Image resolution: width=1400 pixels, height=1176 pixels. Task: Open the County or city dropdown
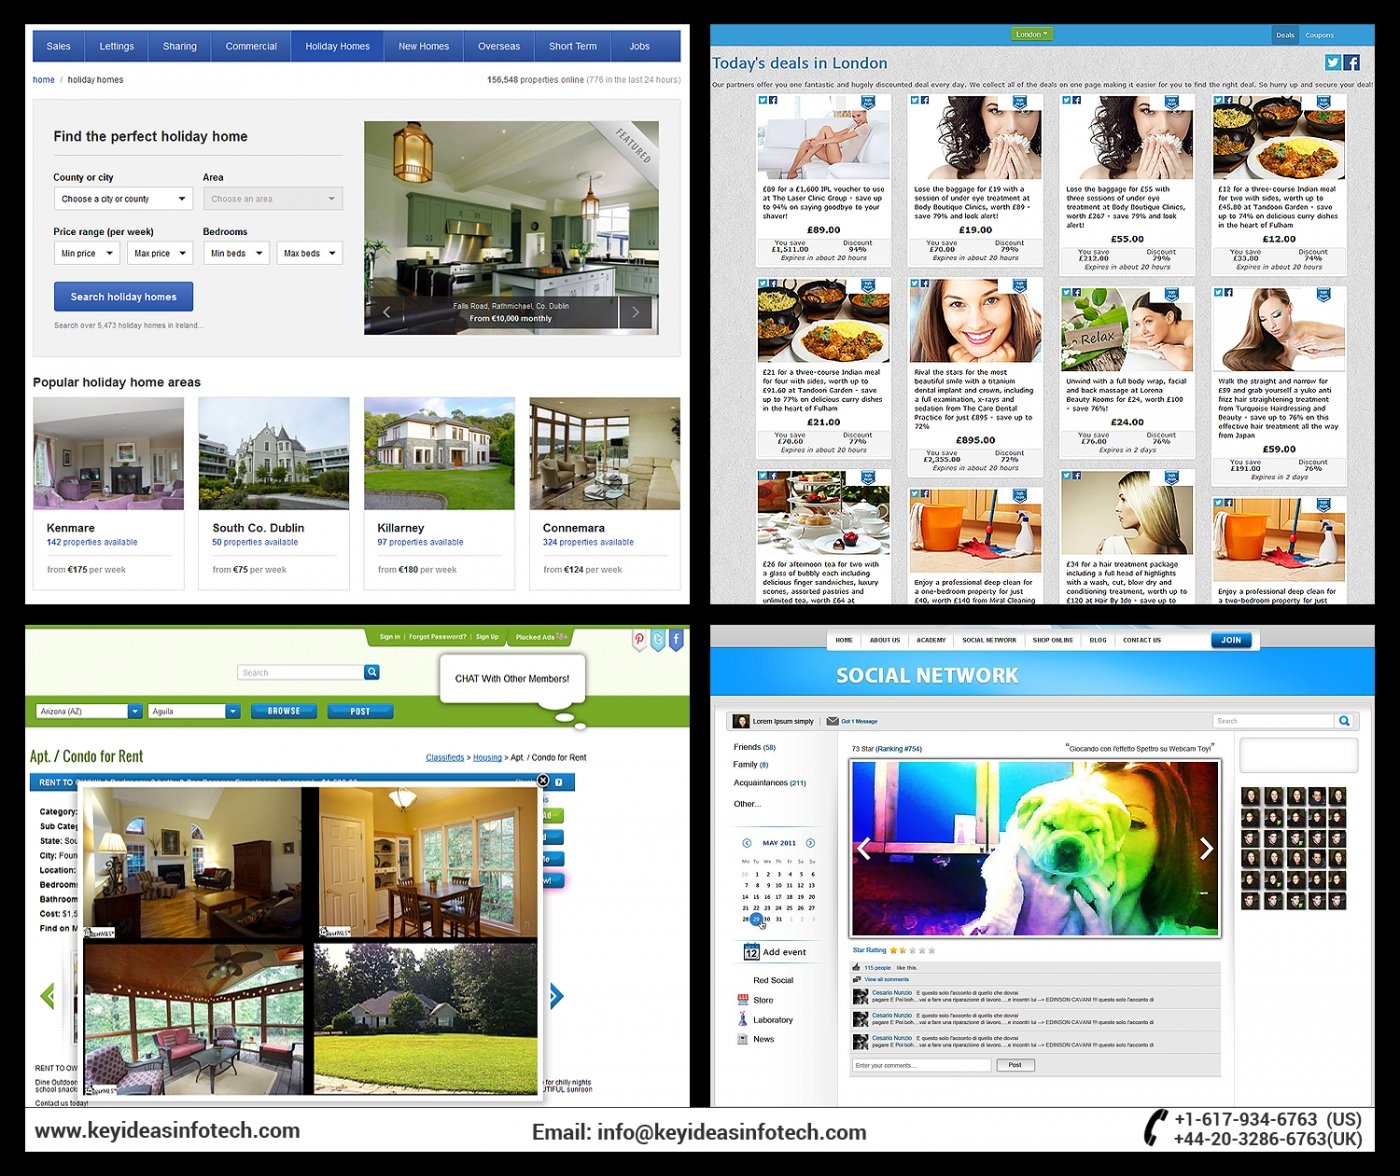[x=123, y=199]
